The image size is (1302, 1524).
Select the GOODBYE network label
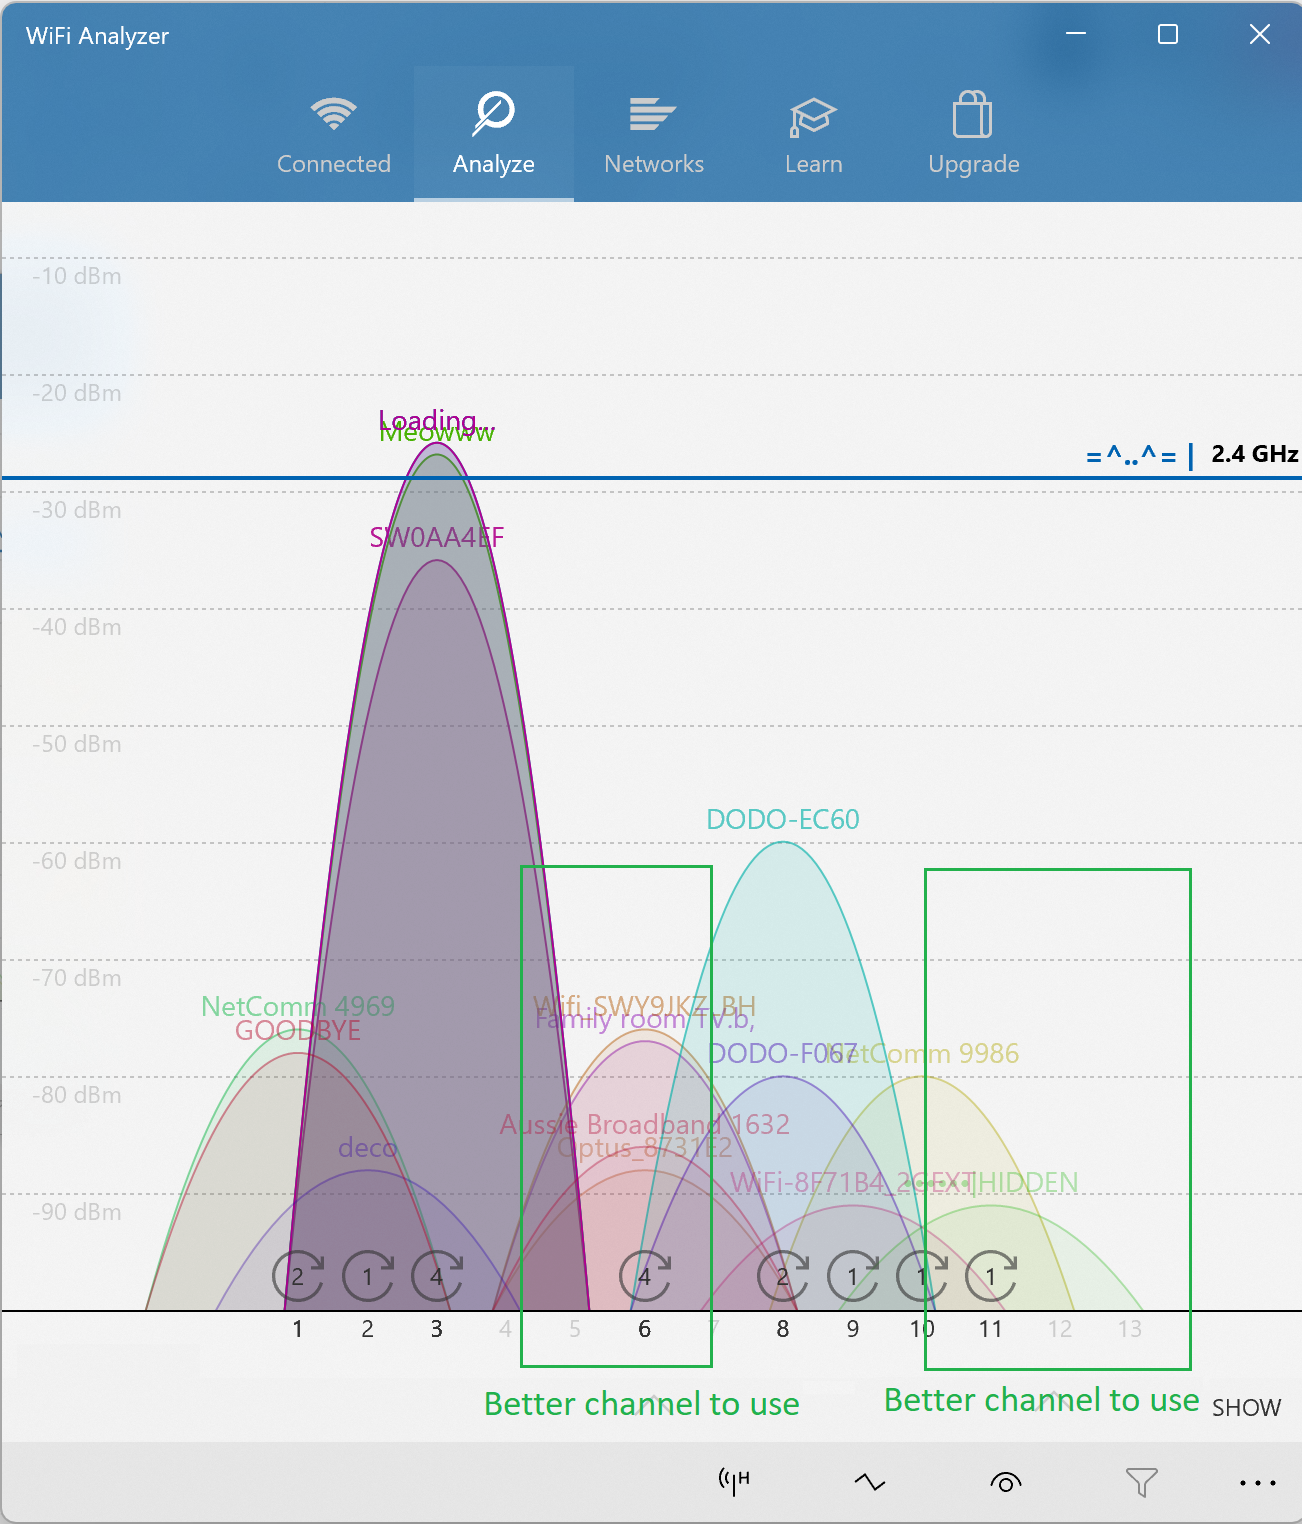click(x=298, y=1031)
